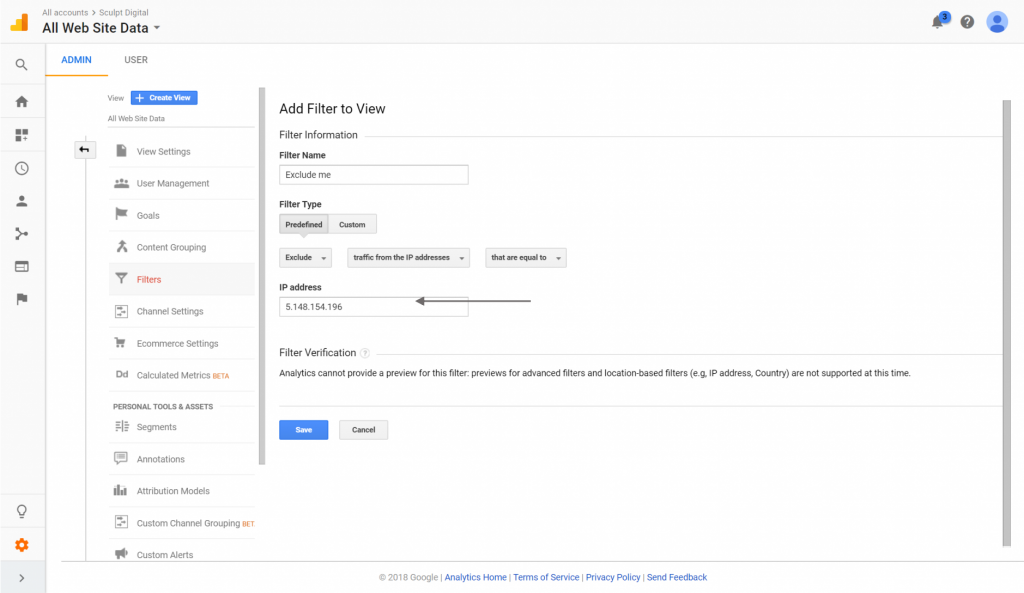Screen dimensions: 1024x593
Task: Expand the left sidebar with chevron
Action: click(22, 578)
